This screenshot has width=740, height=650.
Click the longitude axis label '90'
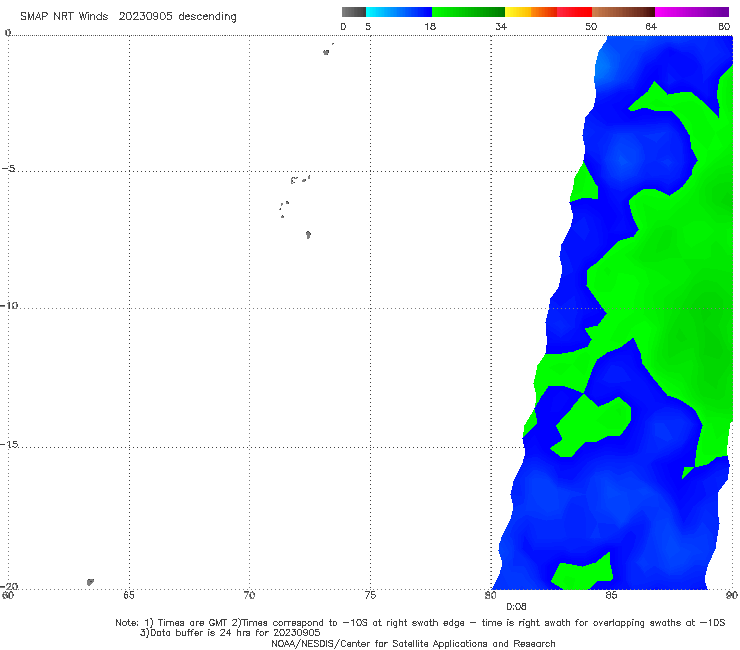[x=732, y=595]
